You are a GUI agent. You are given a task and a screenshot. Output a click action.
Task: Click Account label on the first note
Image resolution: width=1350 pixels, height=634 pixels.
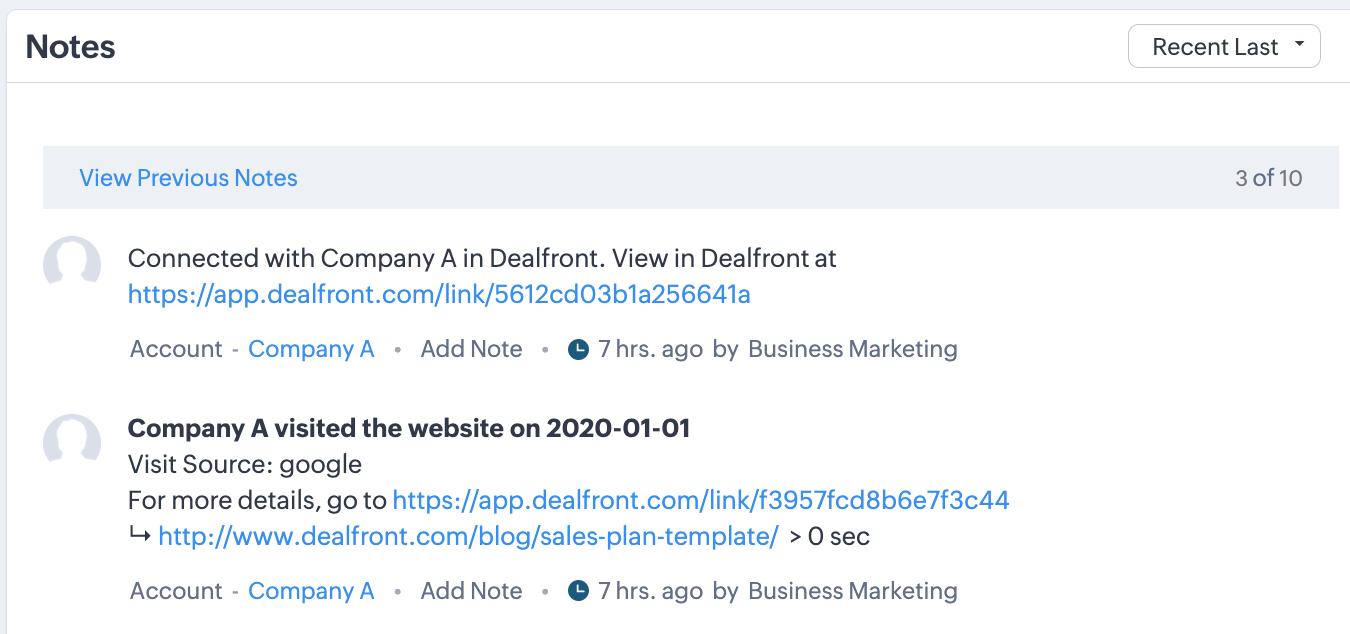(x=176, y=349)
